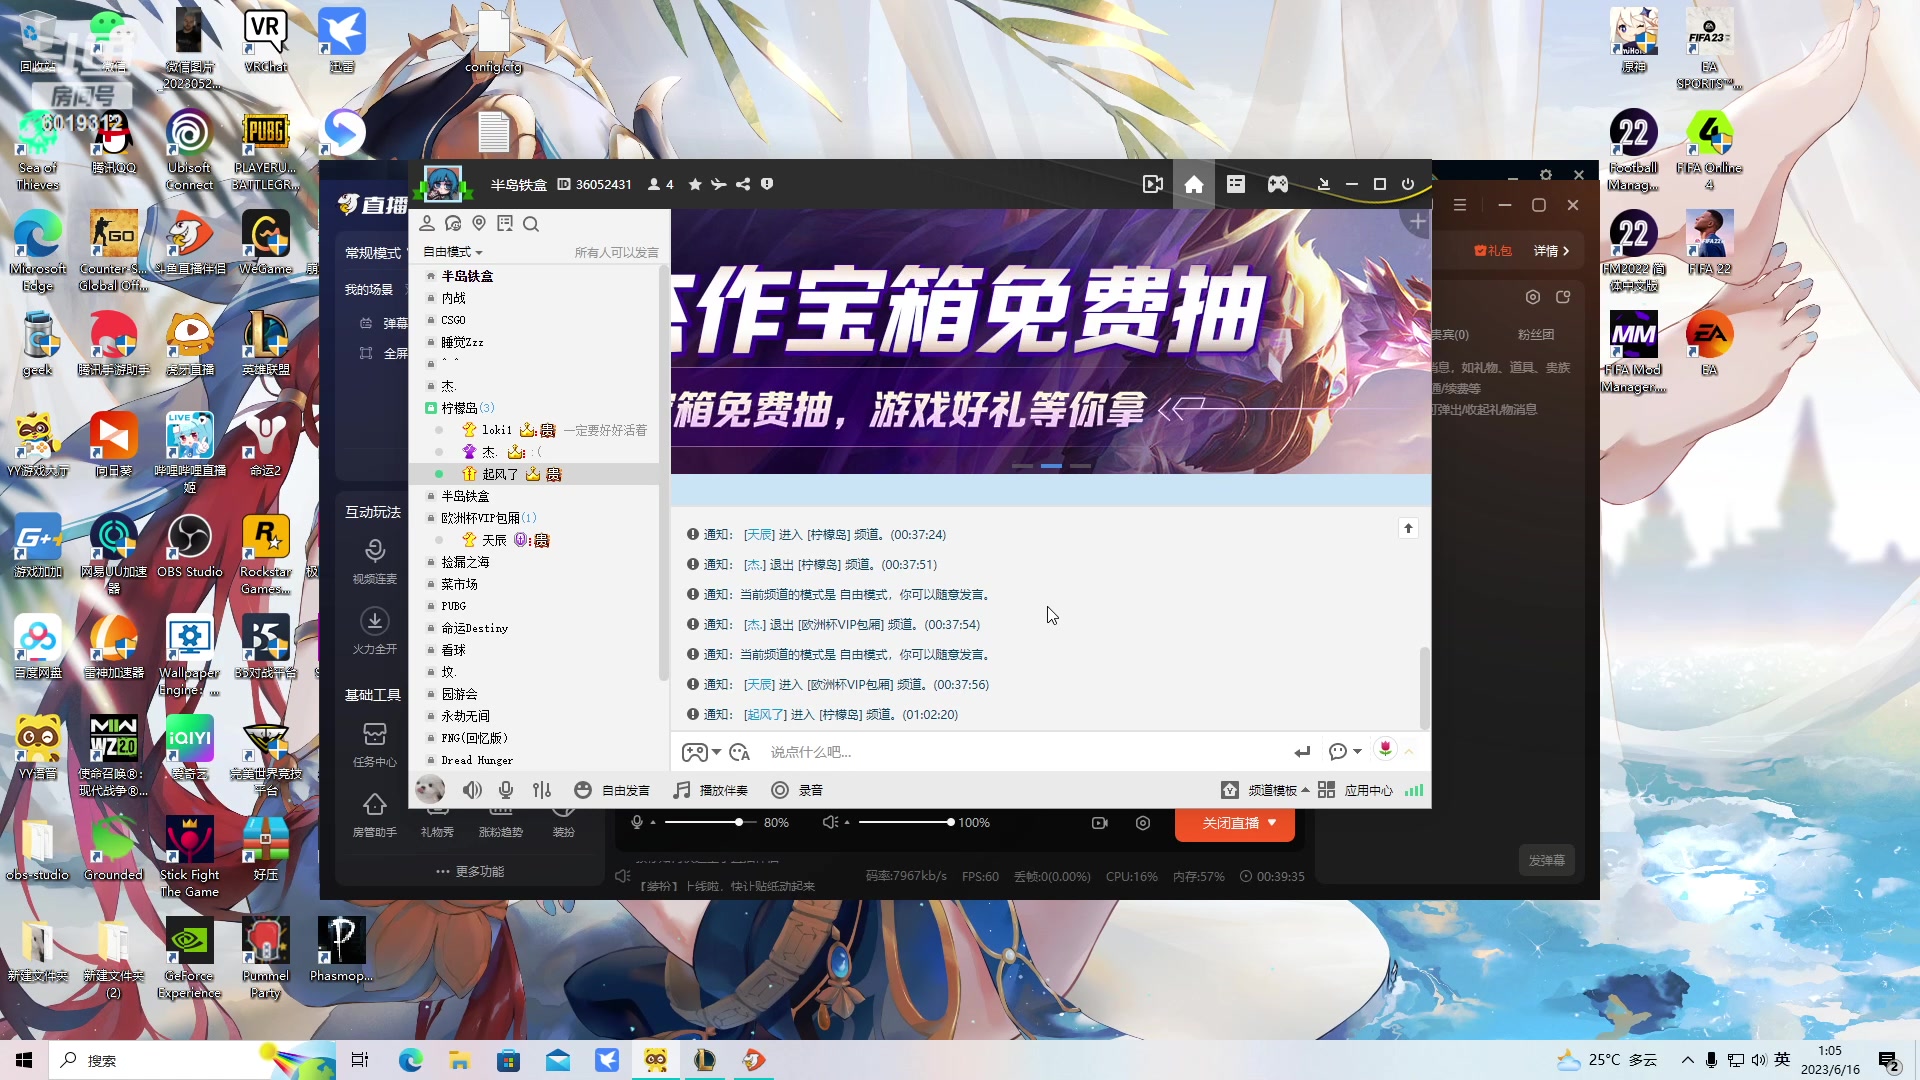The image size is (1920, 1080).
Task: Click 更多功能 in streaming sidebar
Action: point(470,871)
